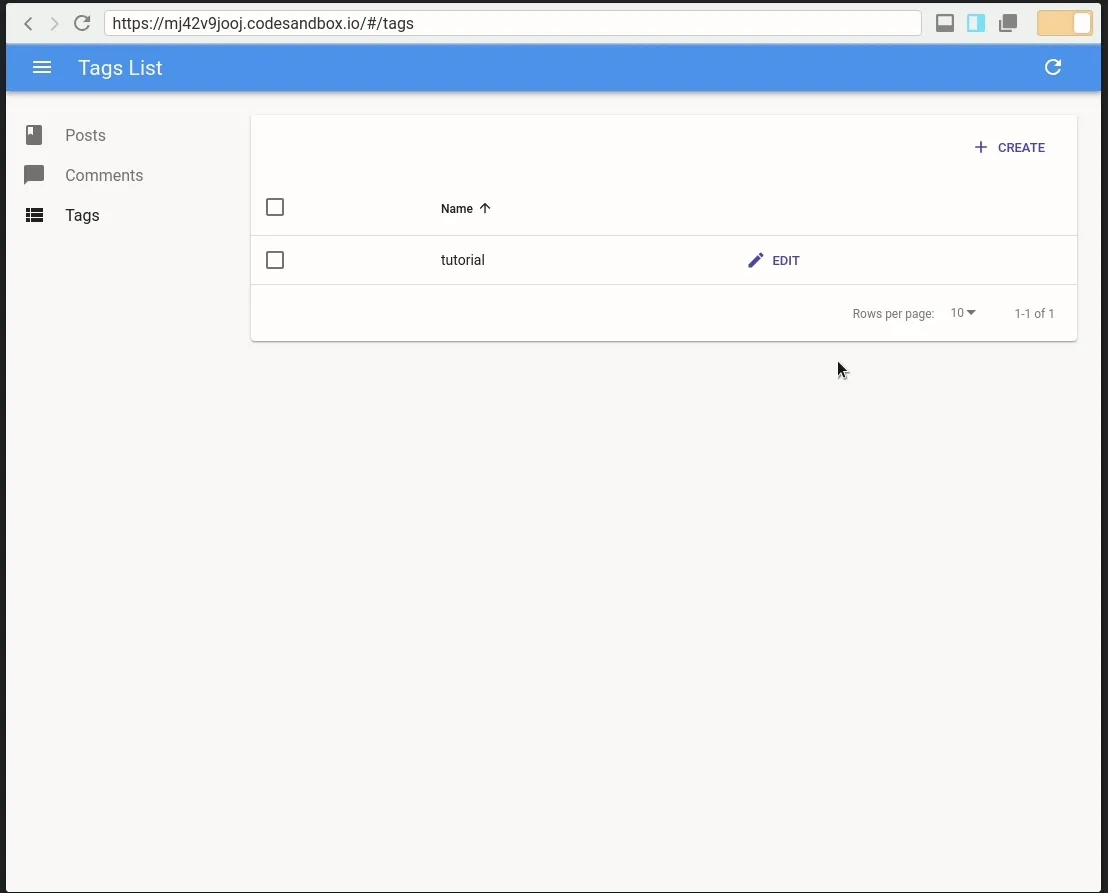Reload the page with the browser reload icon
This screenshot has height=893, width=1108.
pos(82,23)
